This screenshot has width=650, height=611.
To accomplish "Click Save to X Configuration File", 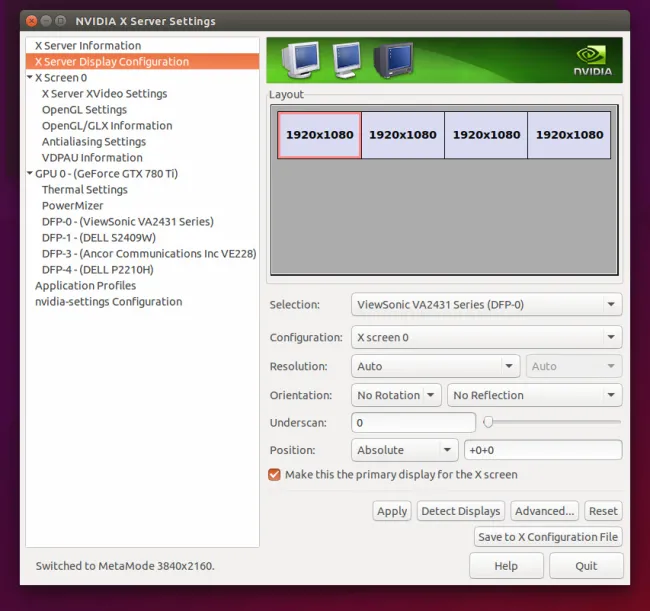I will (x=548, y=537).
